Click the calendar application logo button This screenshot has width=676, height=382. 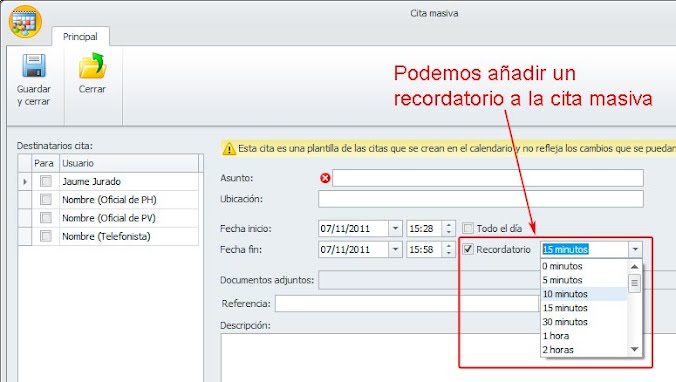click(x=25, y=22)
